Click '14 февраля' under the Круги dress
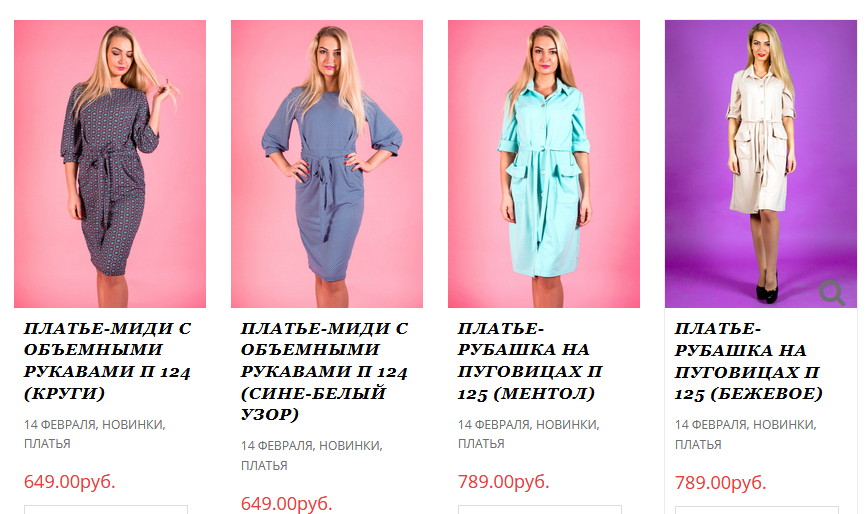The height and width of the screenshot is (514, 868). coord(60,424)
